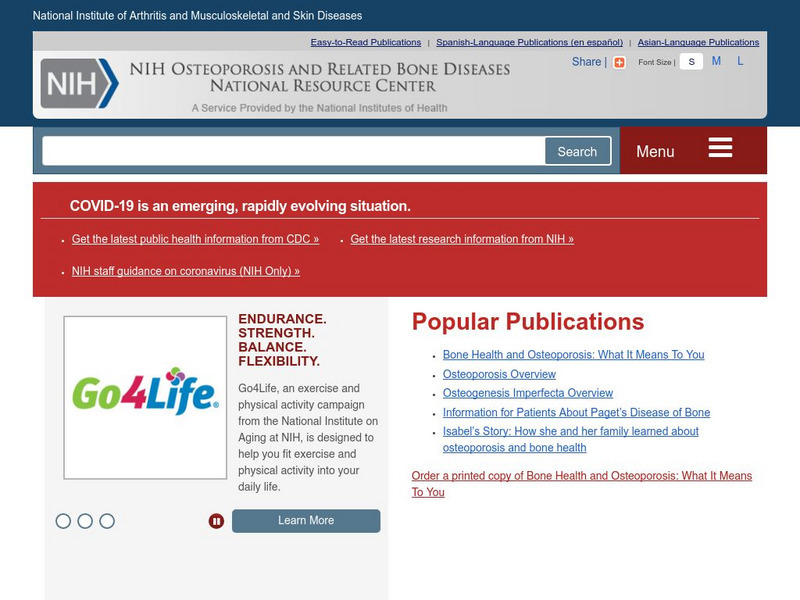Click the NIH logo

pyautogui.click(x=80, y=83)
